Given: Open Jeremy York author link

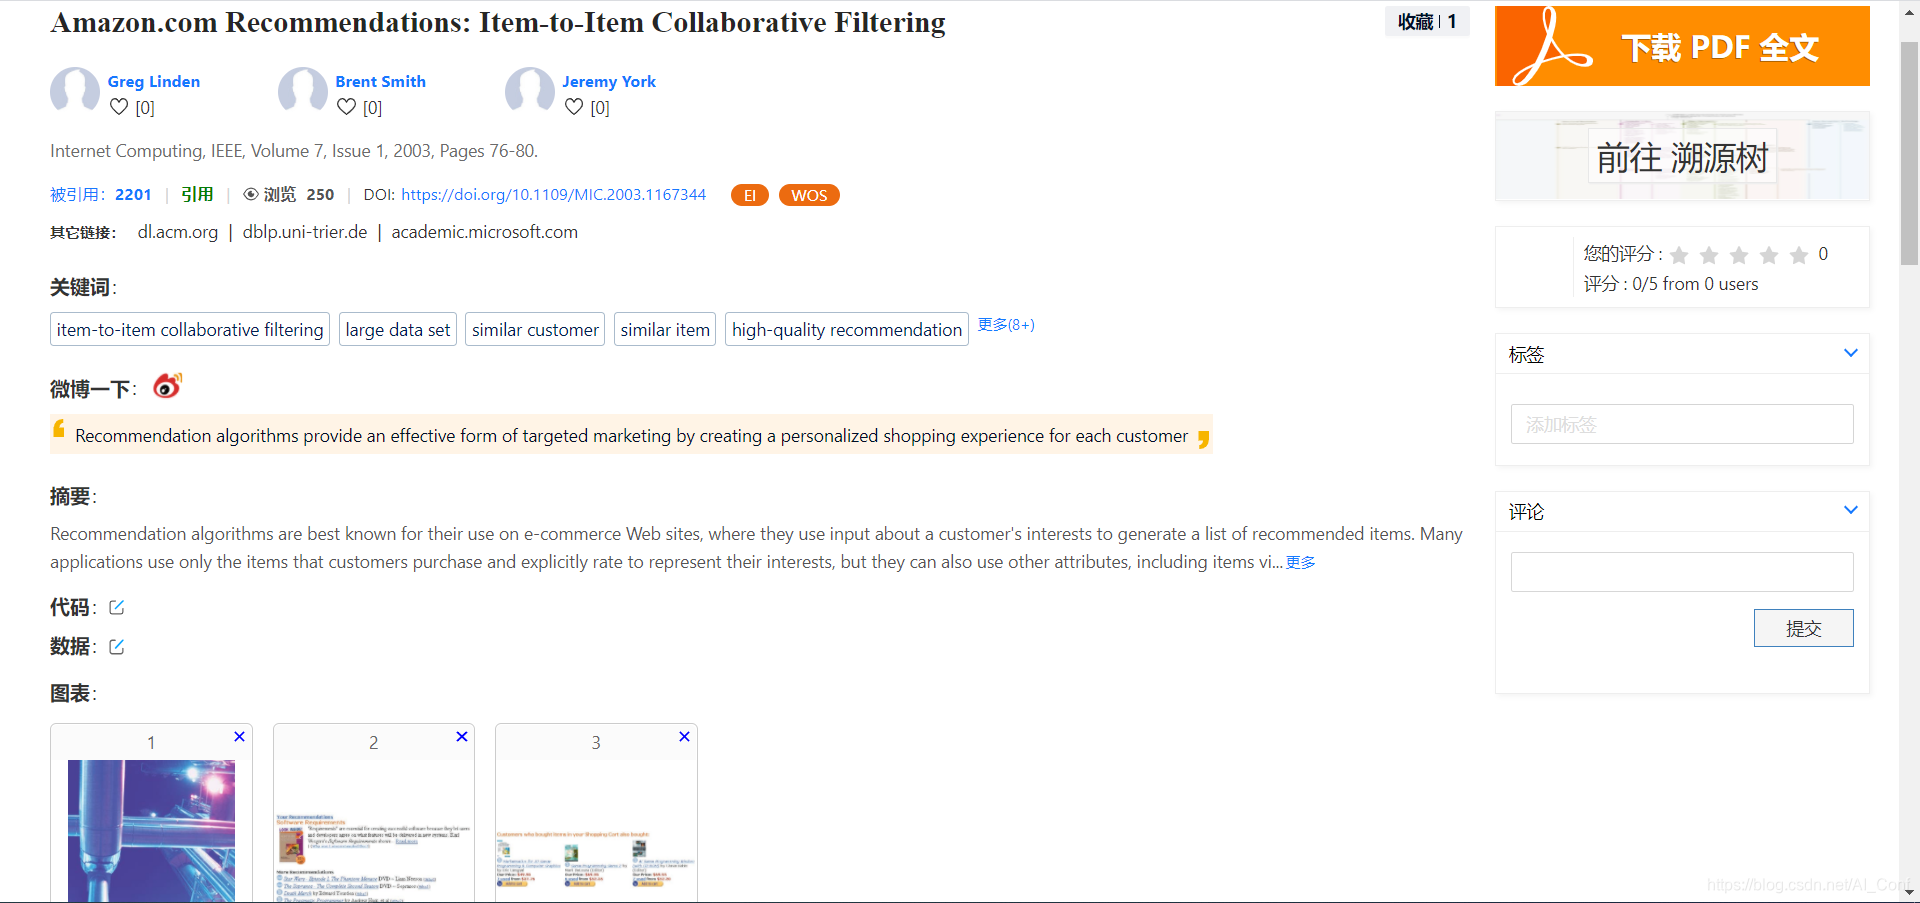Looking at the screenshot, I should [x=609, y=82].
